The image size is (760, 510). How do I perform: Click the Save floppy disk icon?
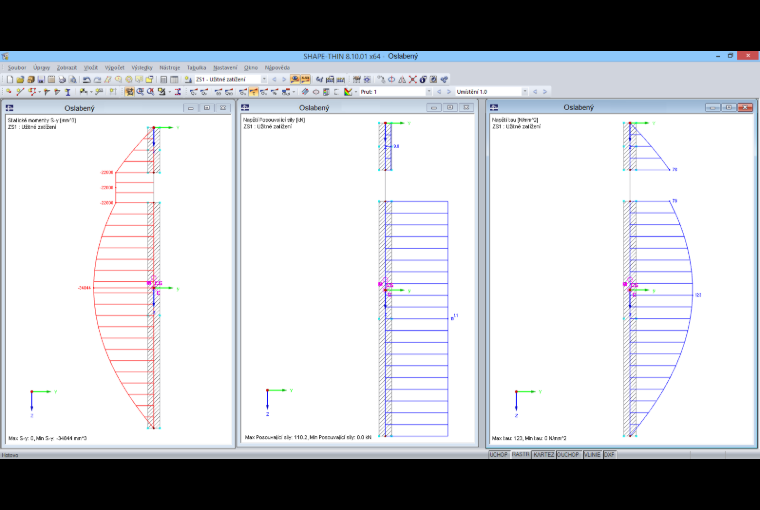[x=41, y=79]
